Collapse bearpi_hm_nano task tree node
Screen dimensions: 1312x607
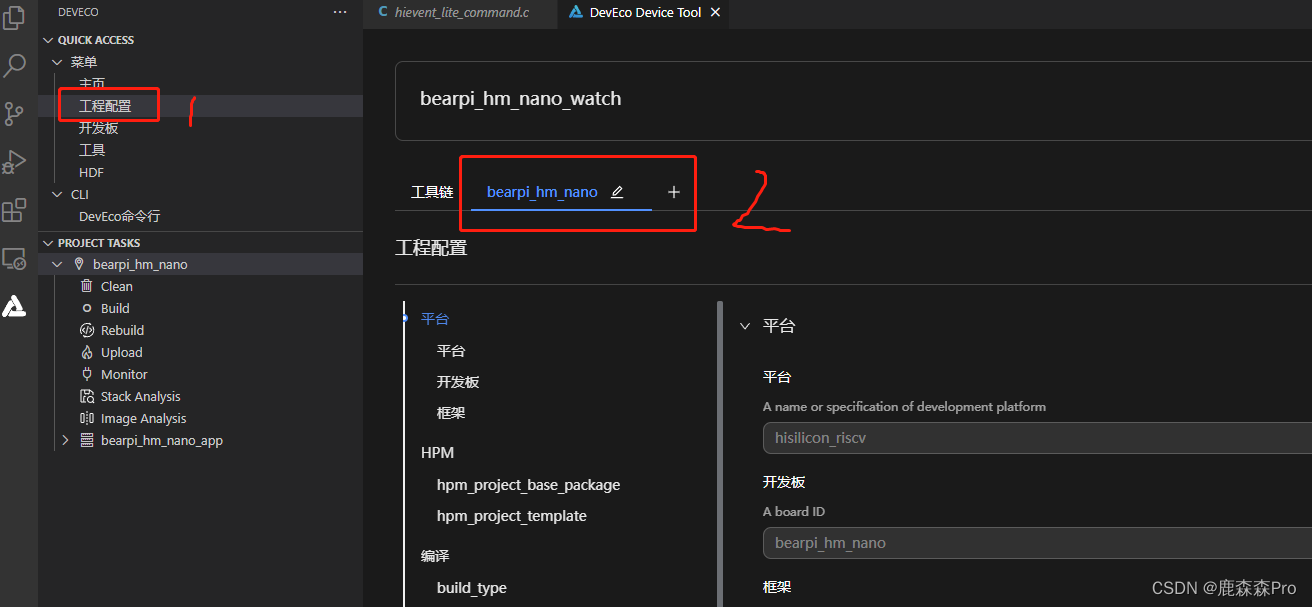[x=57, y=264]
